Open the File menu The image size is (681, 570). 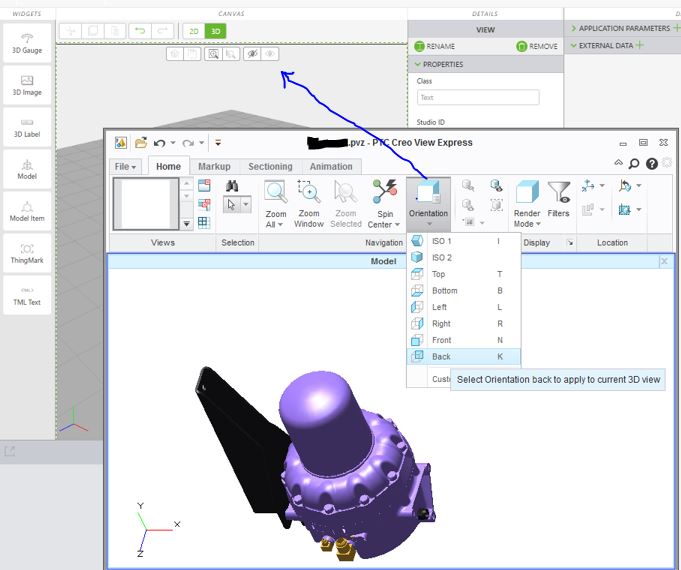click(125, 166)
